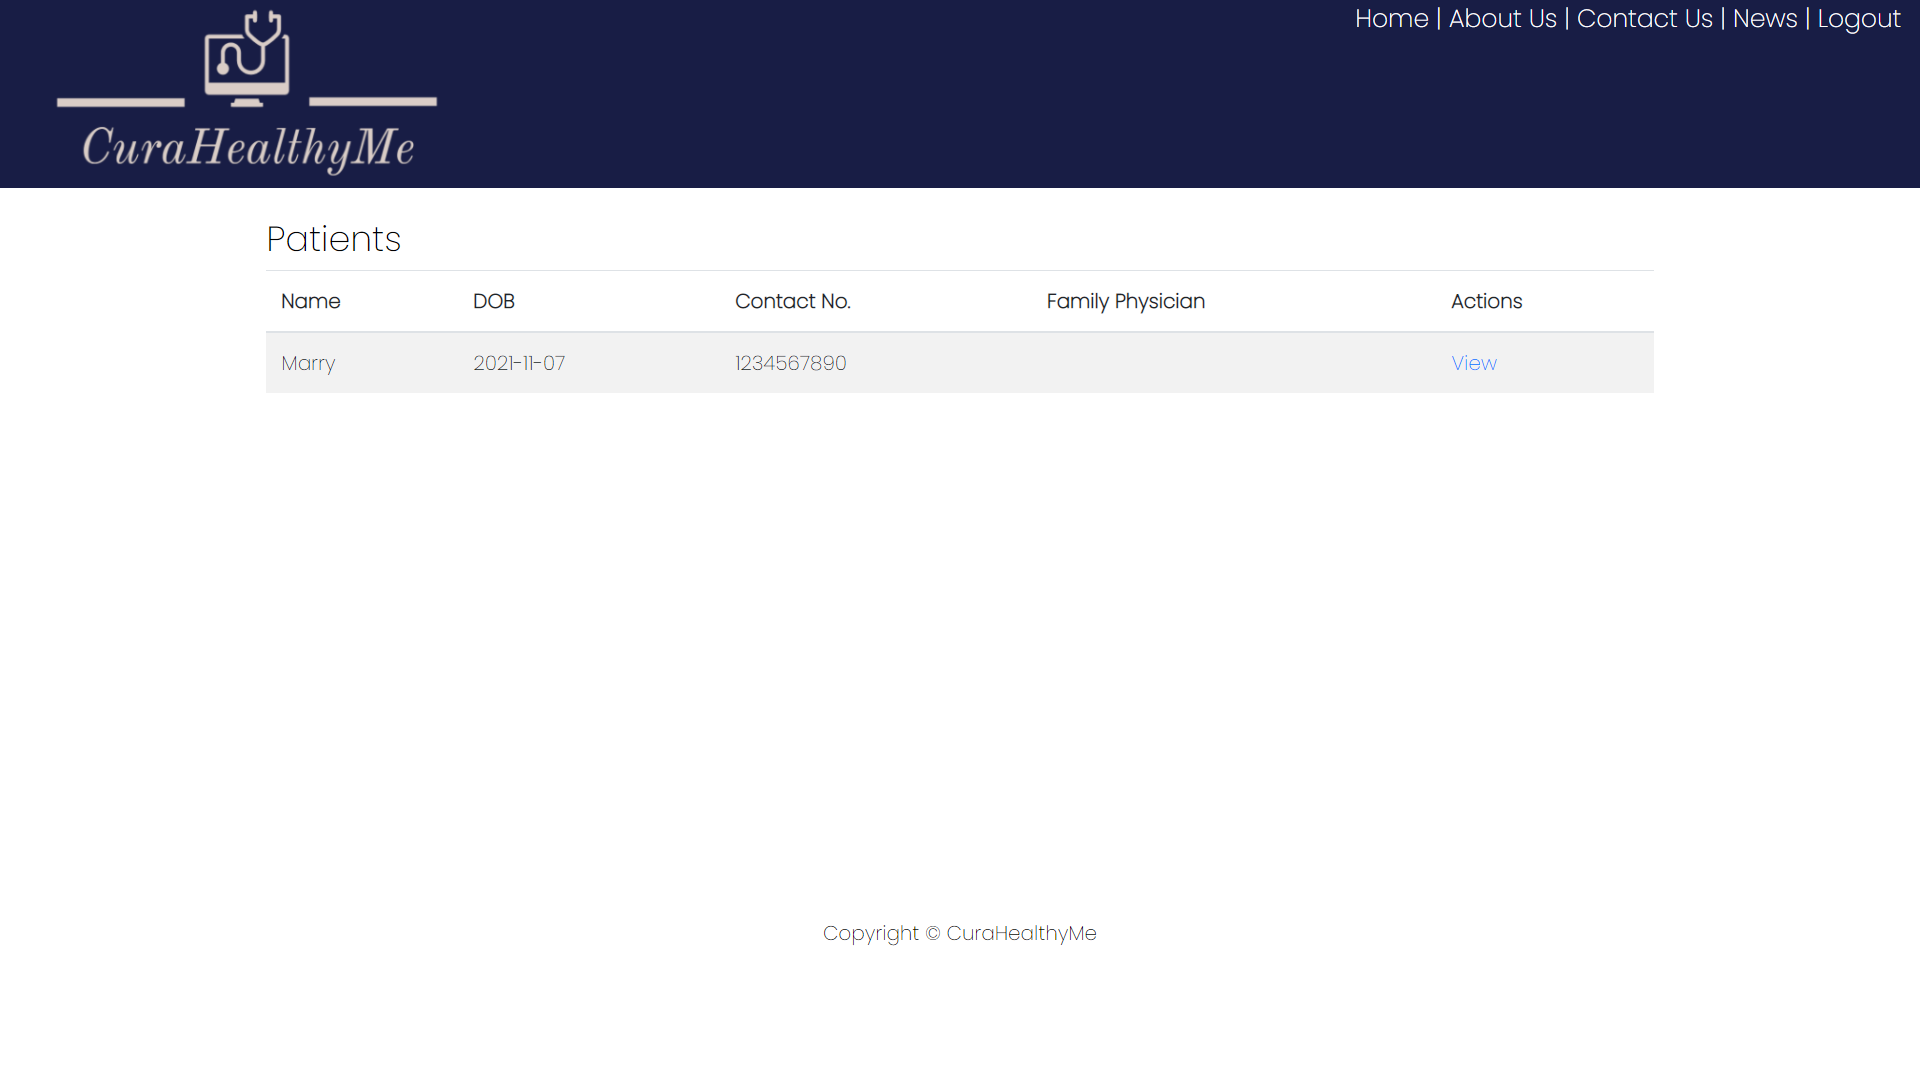Click the Name column header
Screen dimensions: 1920x1077
pos(311,301)
